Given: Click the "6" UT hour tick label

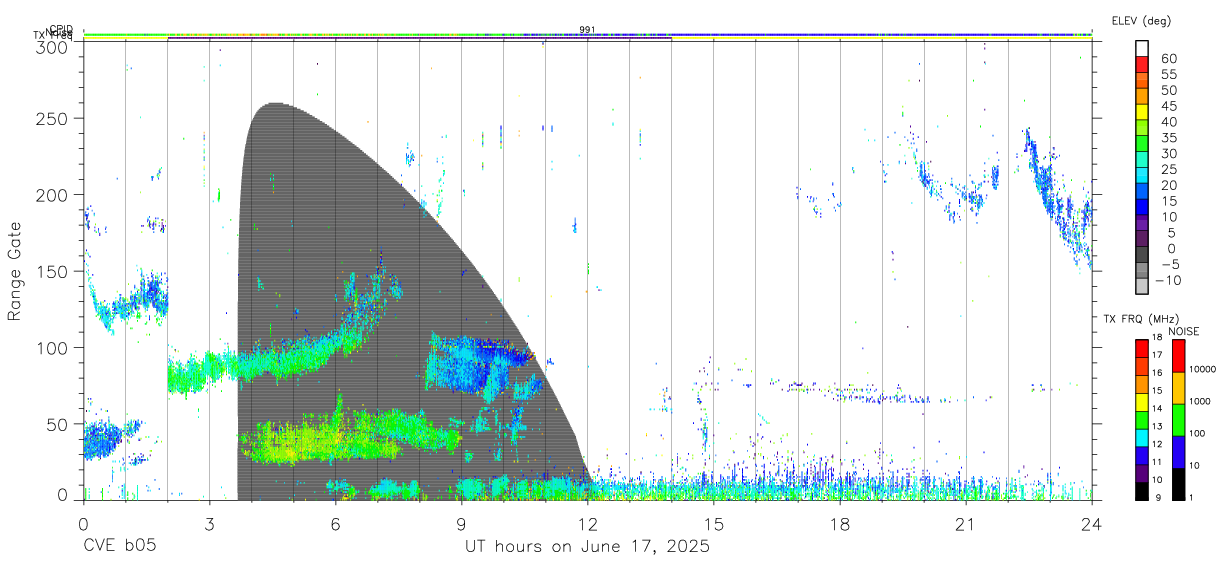Looking at the screenshot, I should point(335,524).
